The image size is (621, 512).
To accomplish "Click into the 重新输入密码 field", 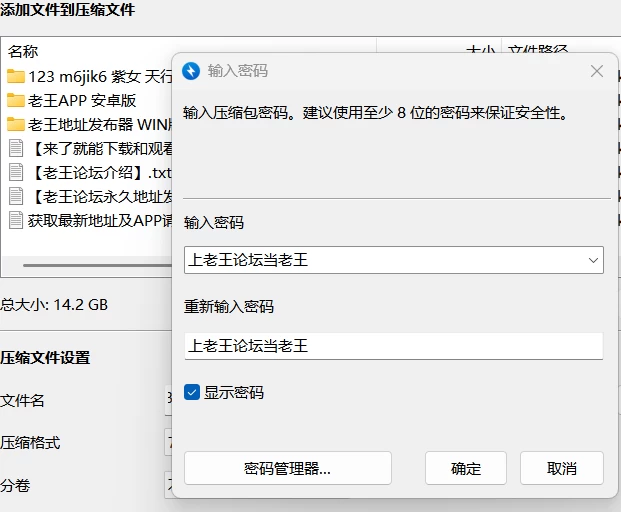I will (394, 346).
